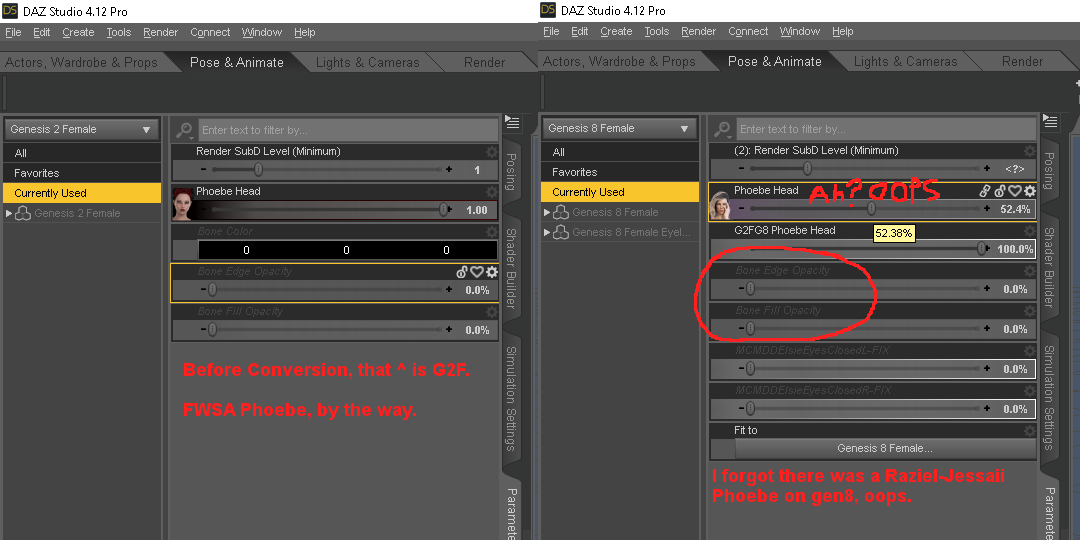Open File menu in Genesis 2 window

[x=13, y=32]
